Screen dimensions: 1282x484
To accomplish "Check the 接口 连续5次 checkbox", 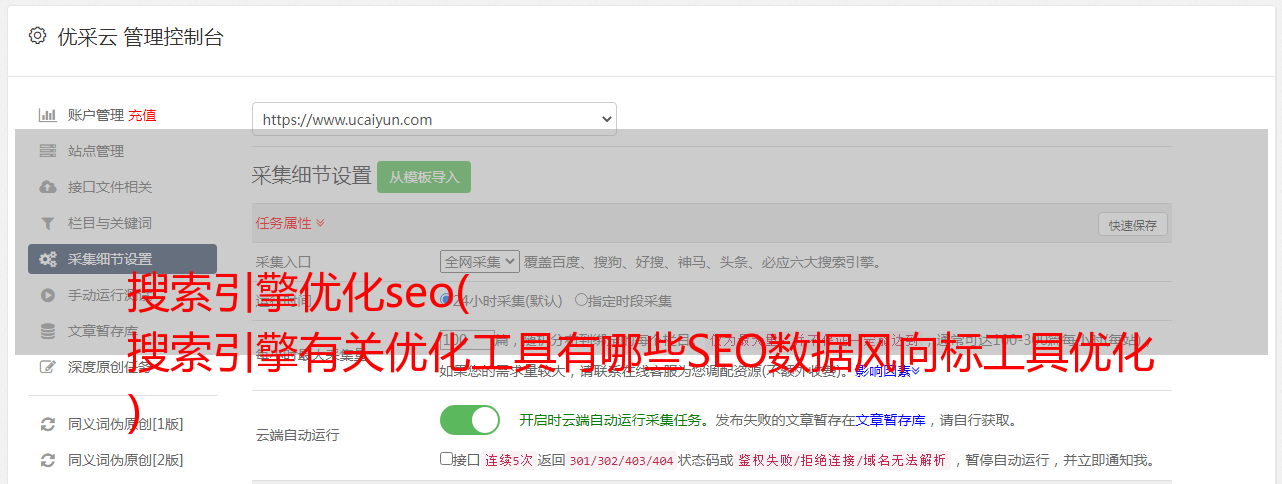I will pos(446,459).
